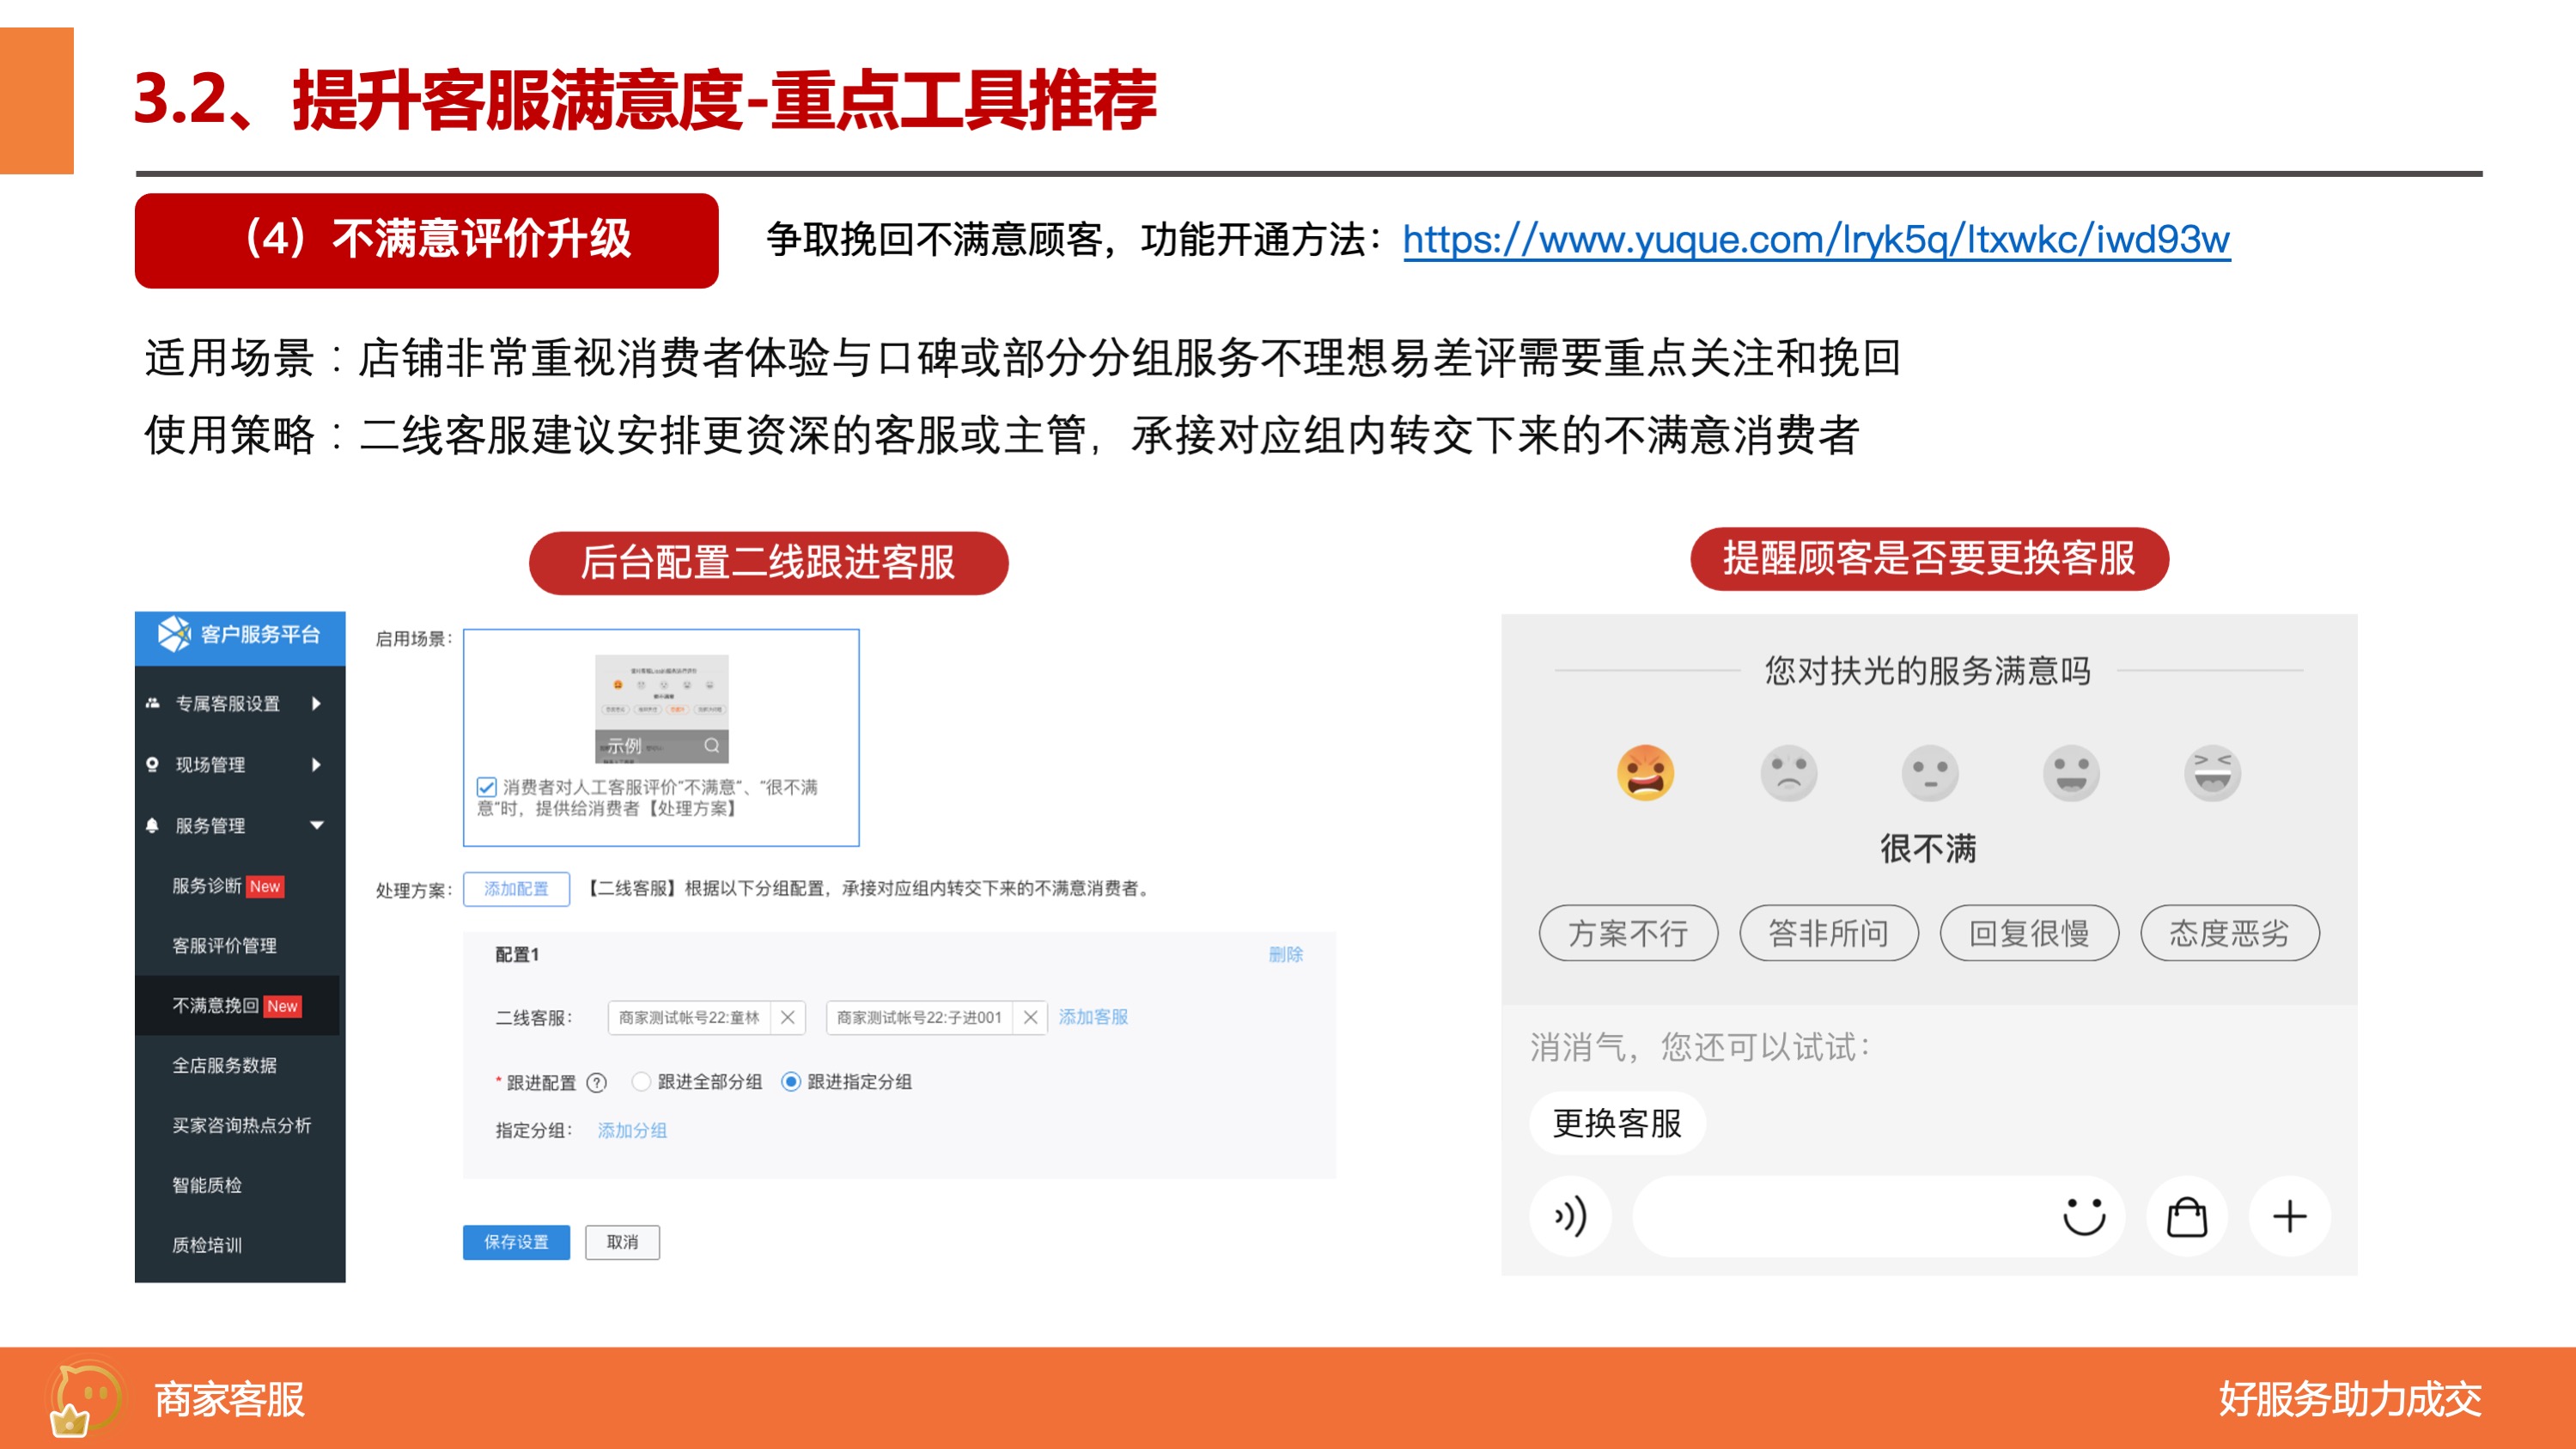Remove agent 商家测试帐号22:子进001 with X
The width and height of the screenshot is (2576, 1449).
[1030, 1017]
